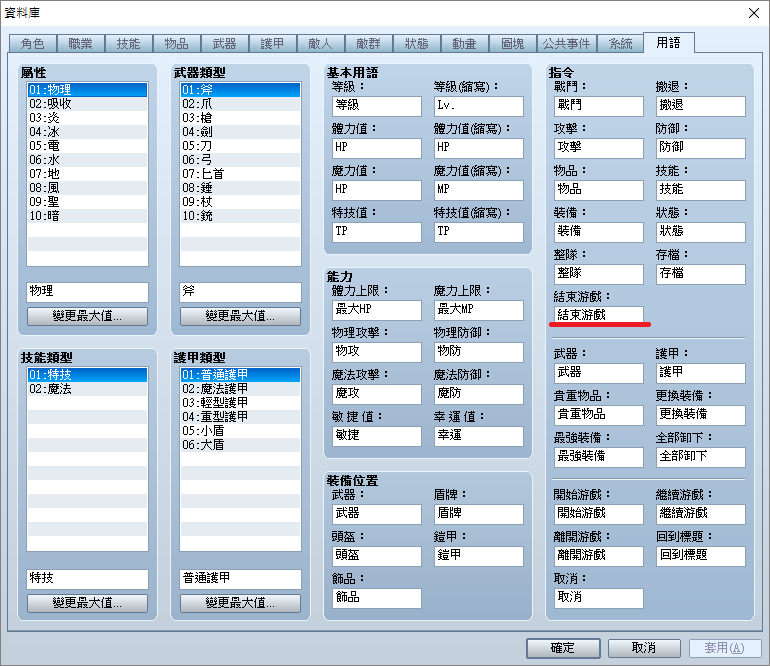770x666 pixels.
Task: Click the 魔力上限 field 最大MP
Action: coord(479,310)
